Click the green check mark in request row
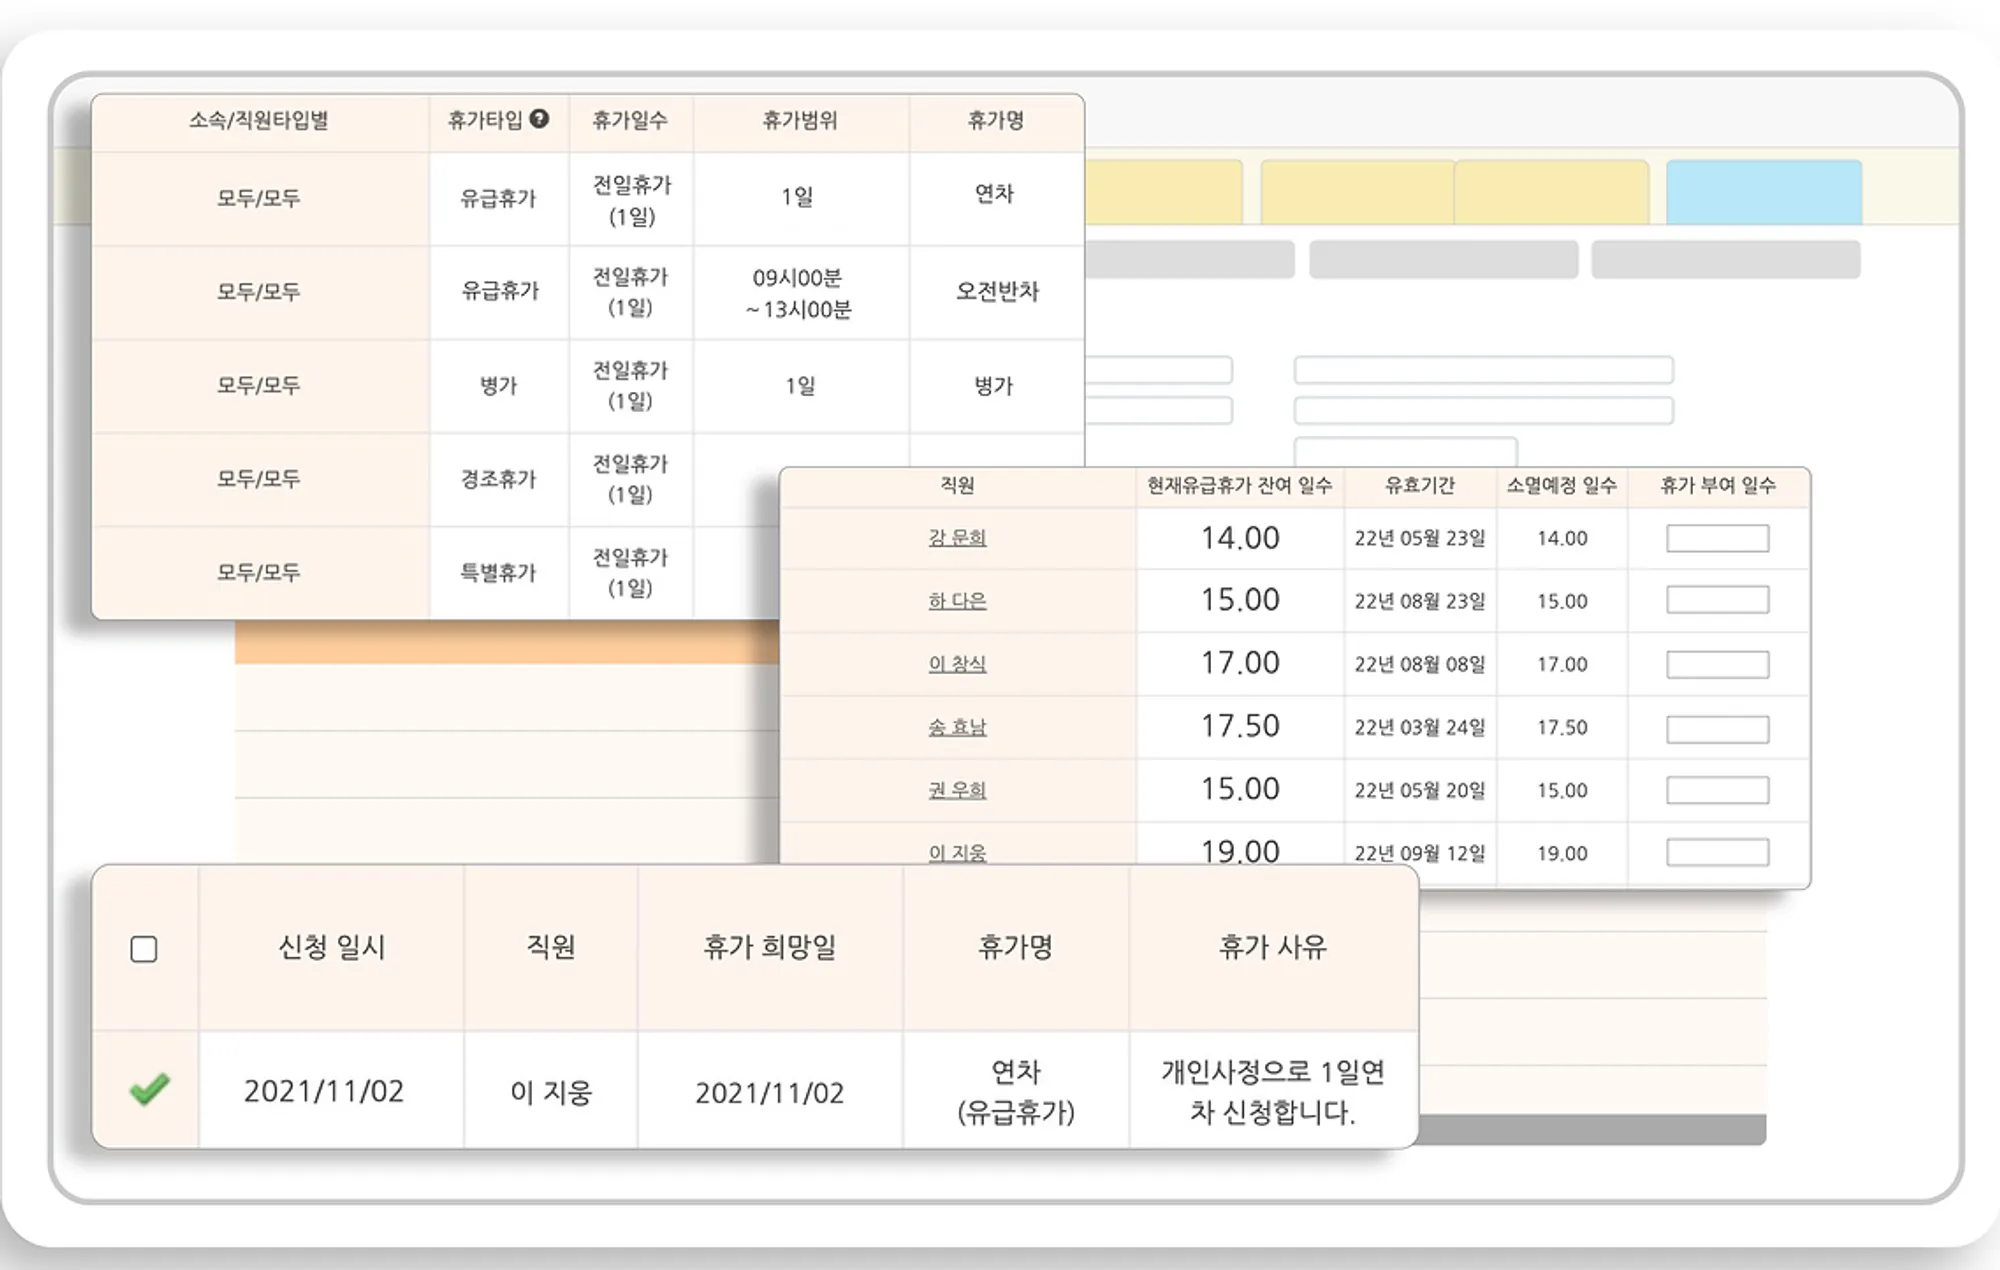 [150, 1089]
